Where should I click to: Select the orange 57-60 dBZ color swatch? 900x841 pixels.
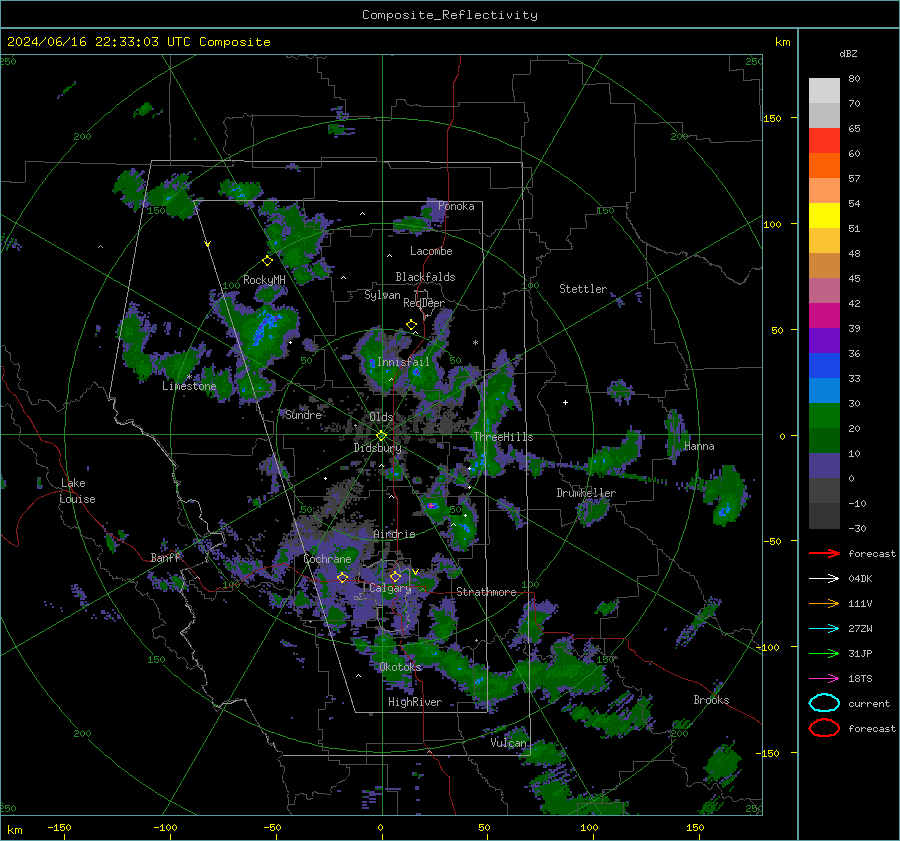pos(824,166)
